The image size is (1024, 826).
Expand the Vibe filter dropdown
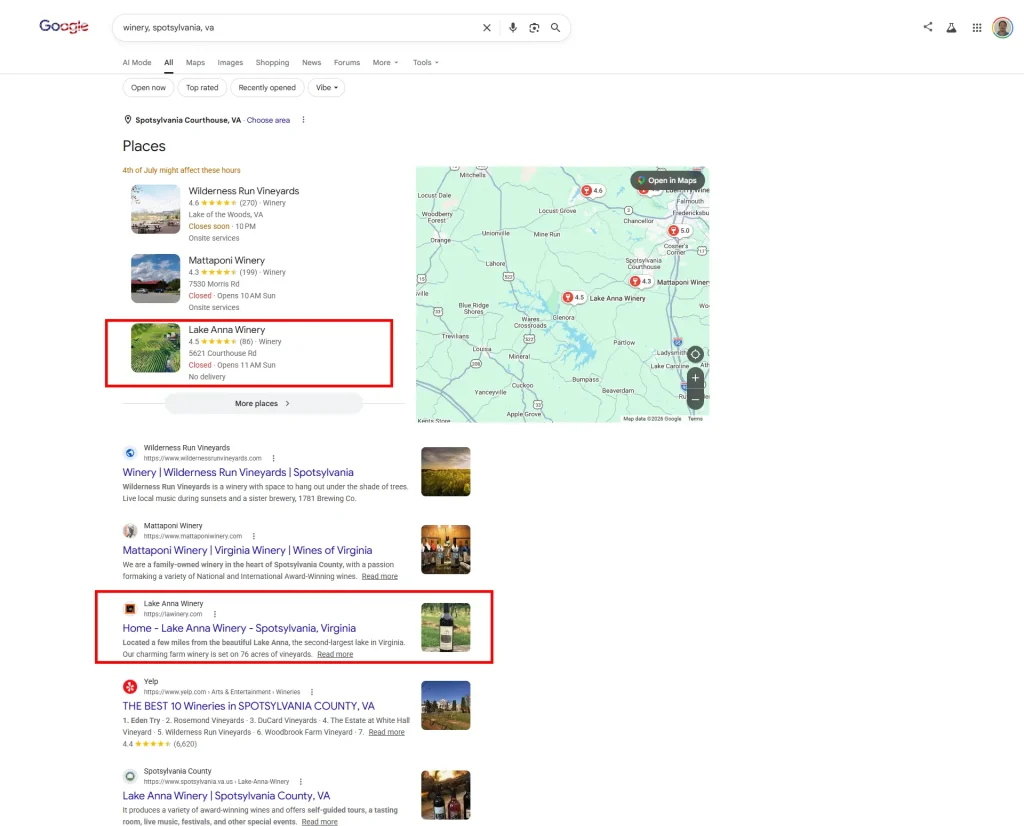point(327,87)
